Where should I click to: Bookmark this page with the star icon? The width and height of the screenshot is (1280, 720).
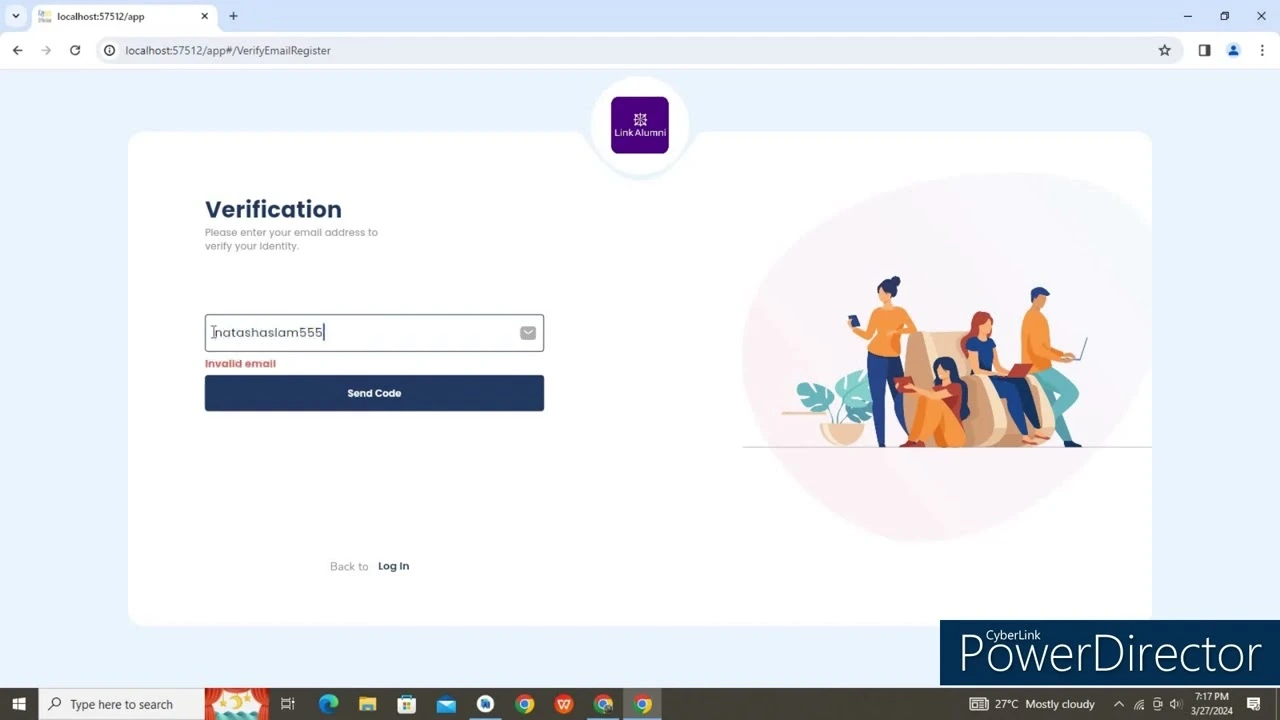pos(1165,50)
